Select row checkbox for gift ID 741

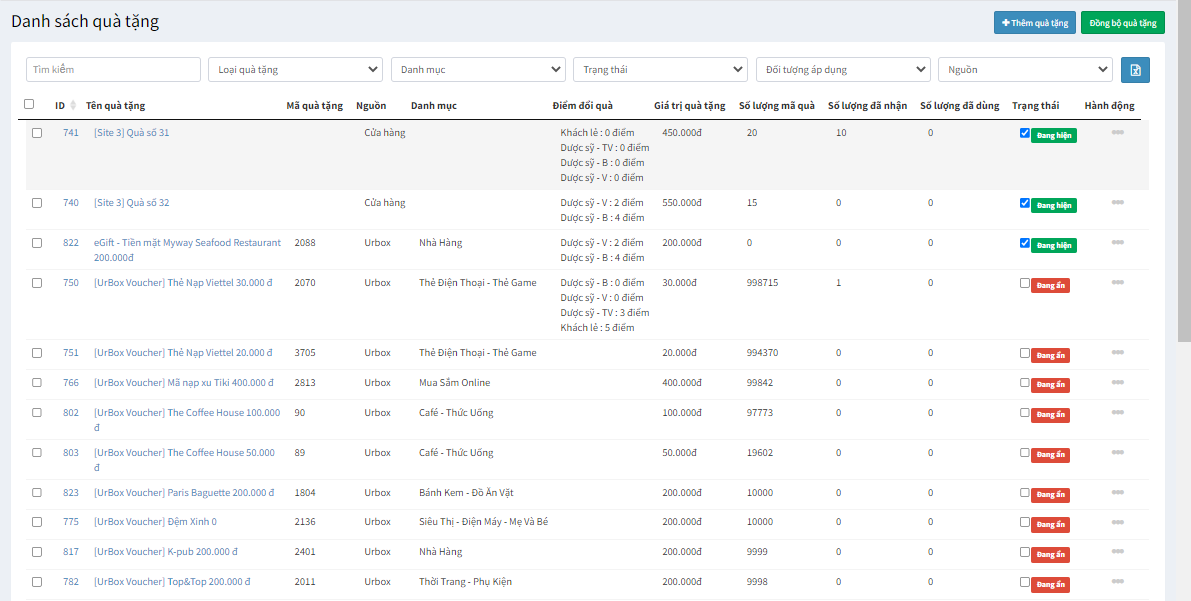coord(37,133)
